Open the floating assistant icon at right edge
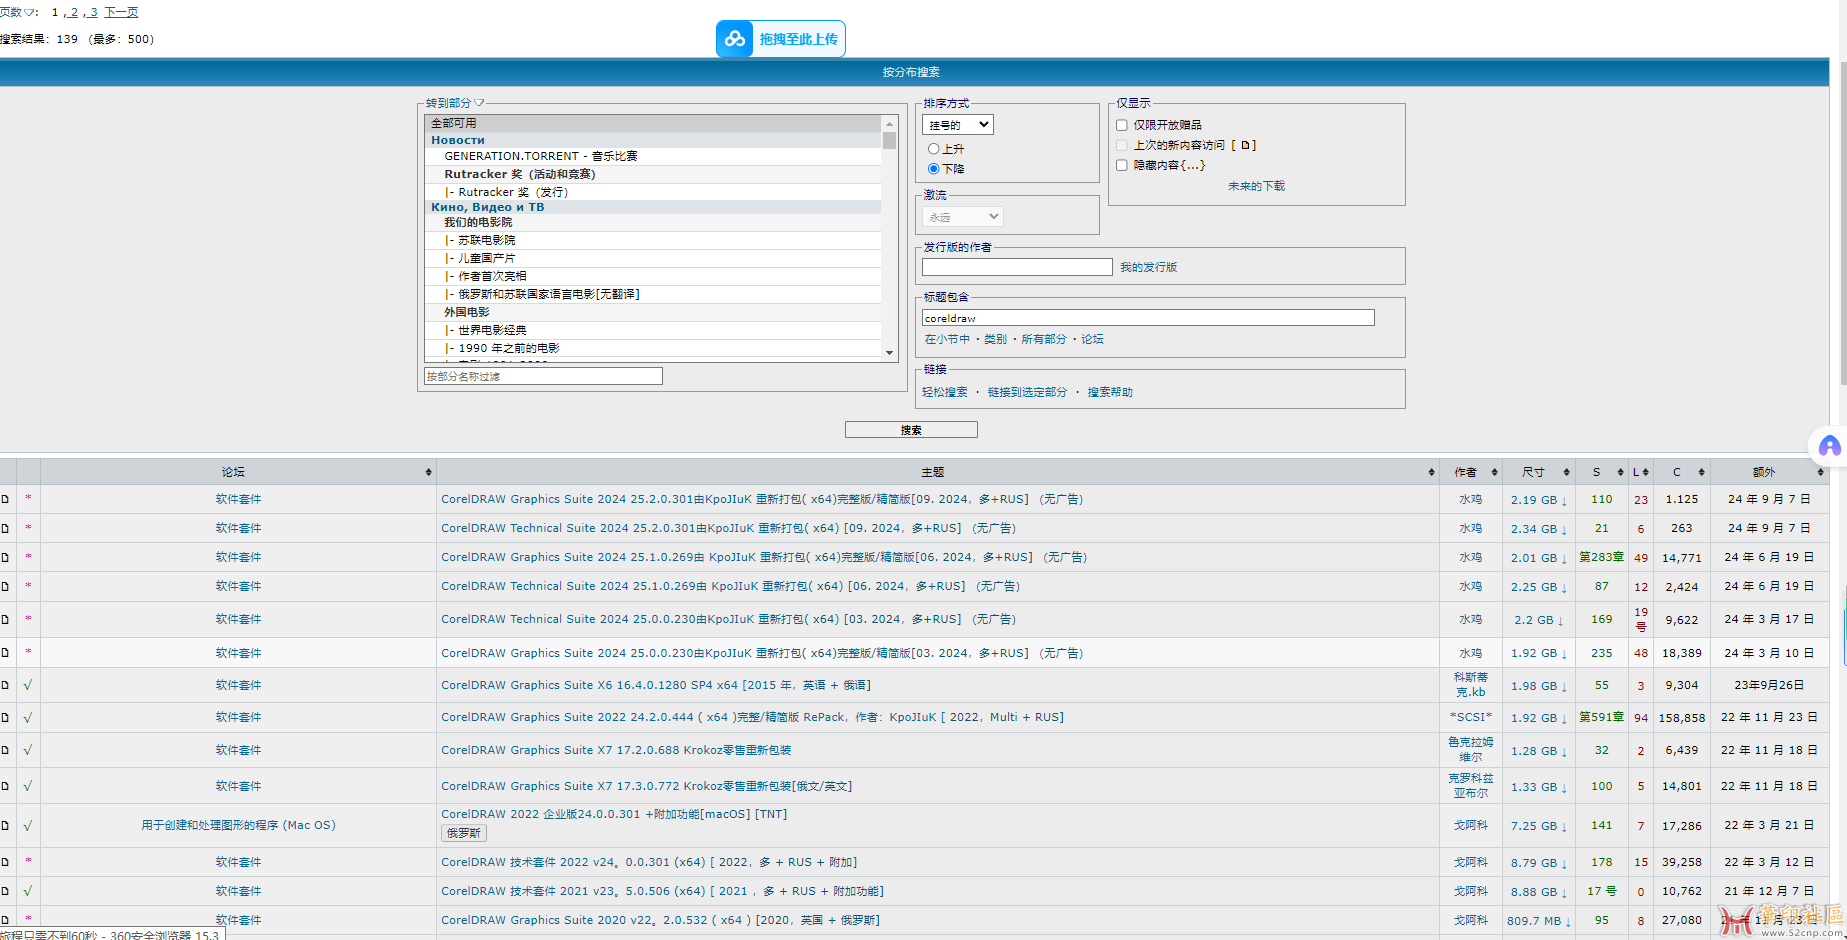The height and width of the screenshot is (940, 1847). tap(1829, 446)
